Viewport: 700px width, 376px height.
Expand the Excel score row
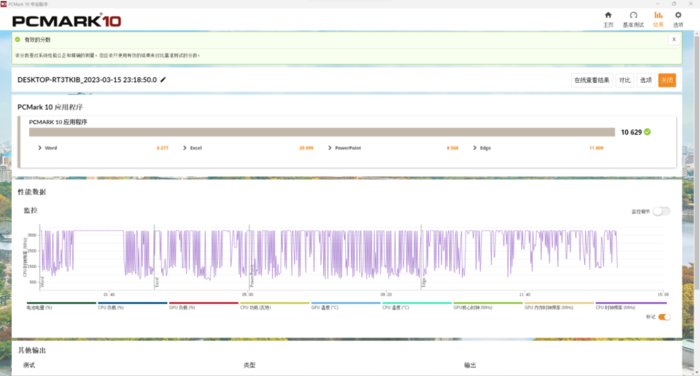point(185,148)
